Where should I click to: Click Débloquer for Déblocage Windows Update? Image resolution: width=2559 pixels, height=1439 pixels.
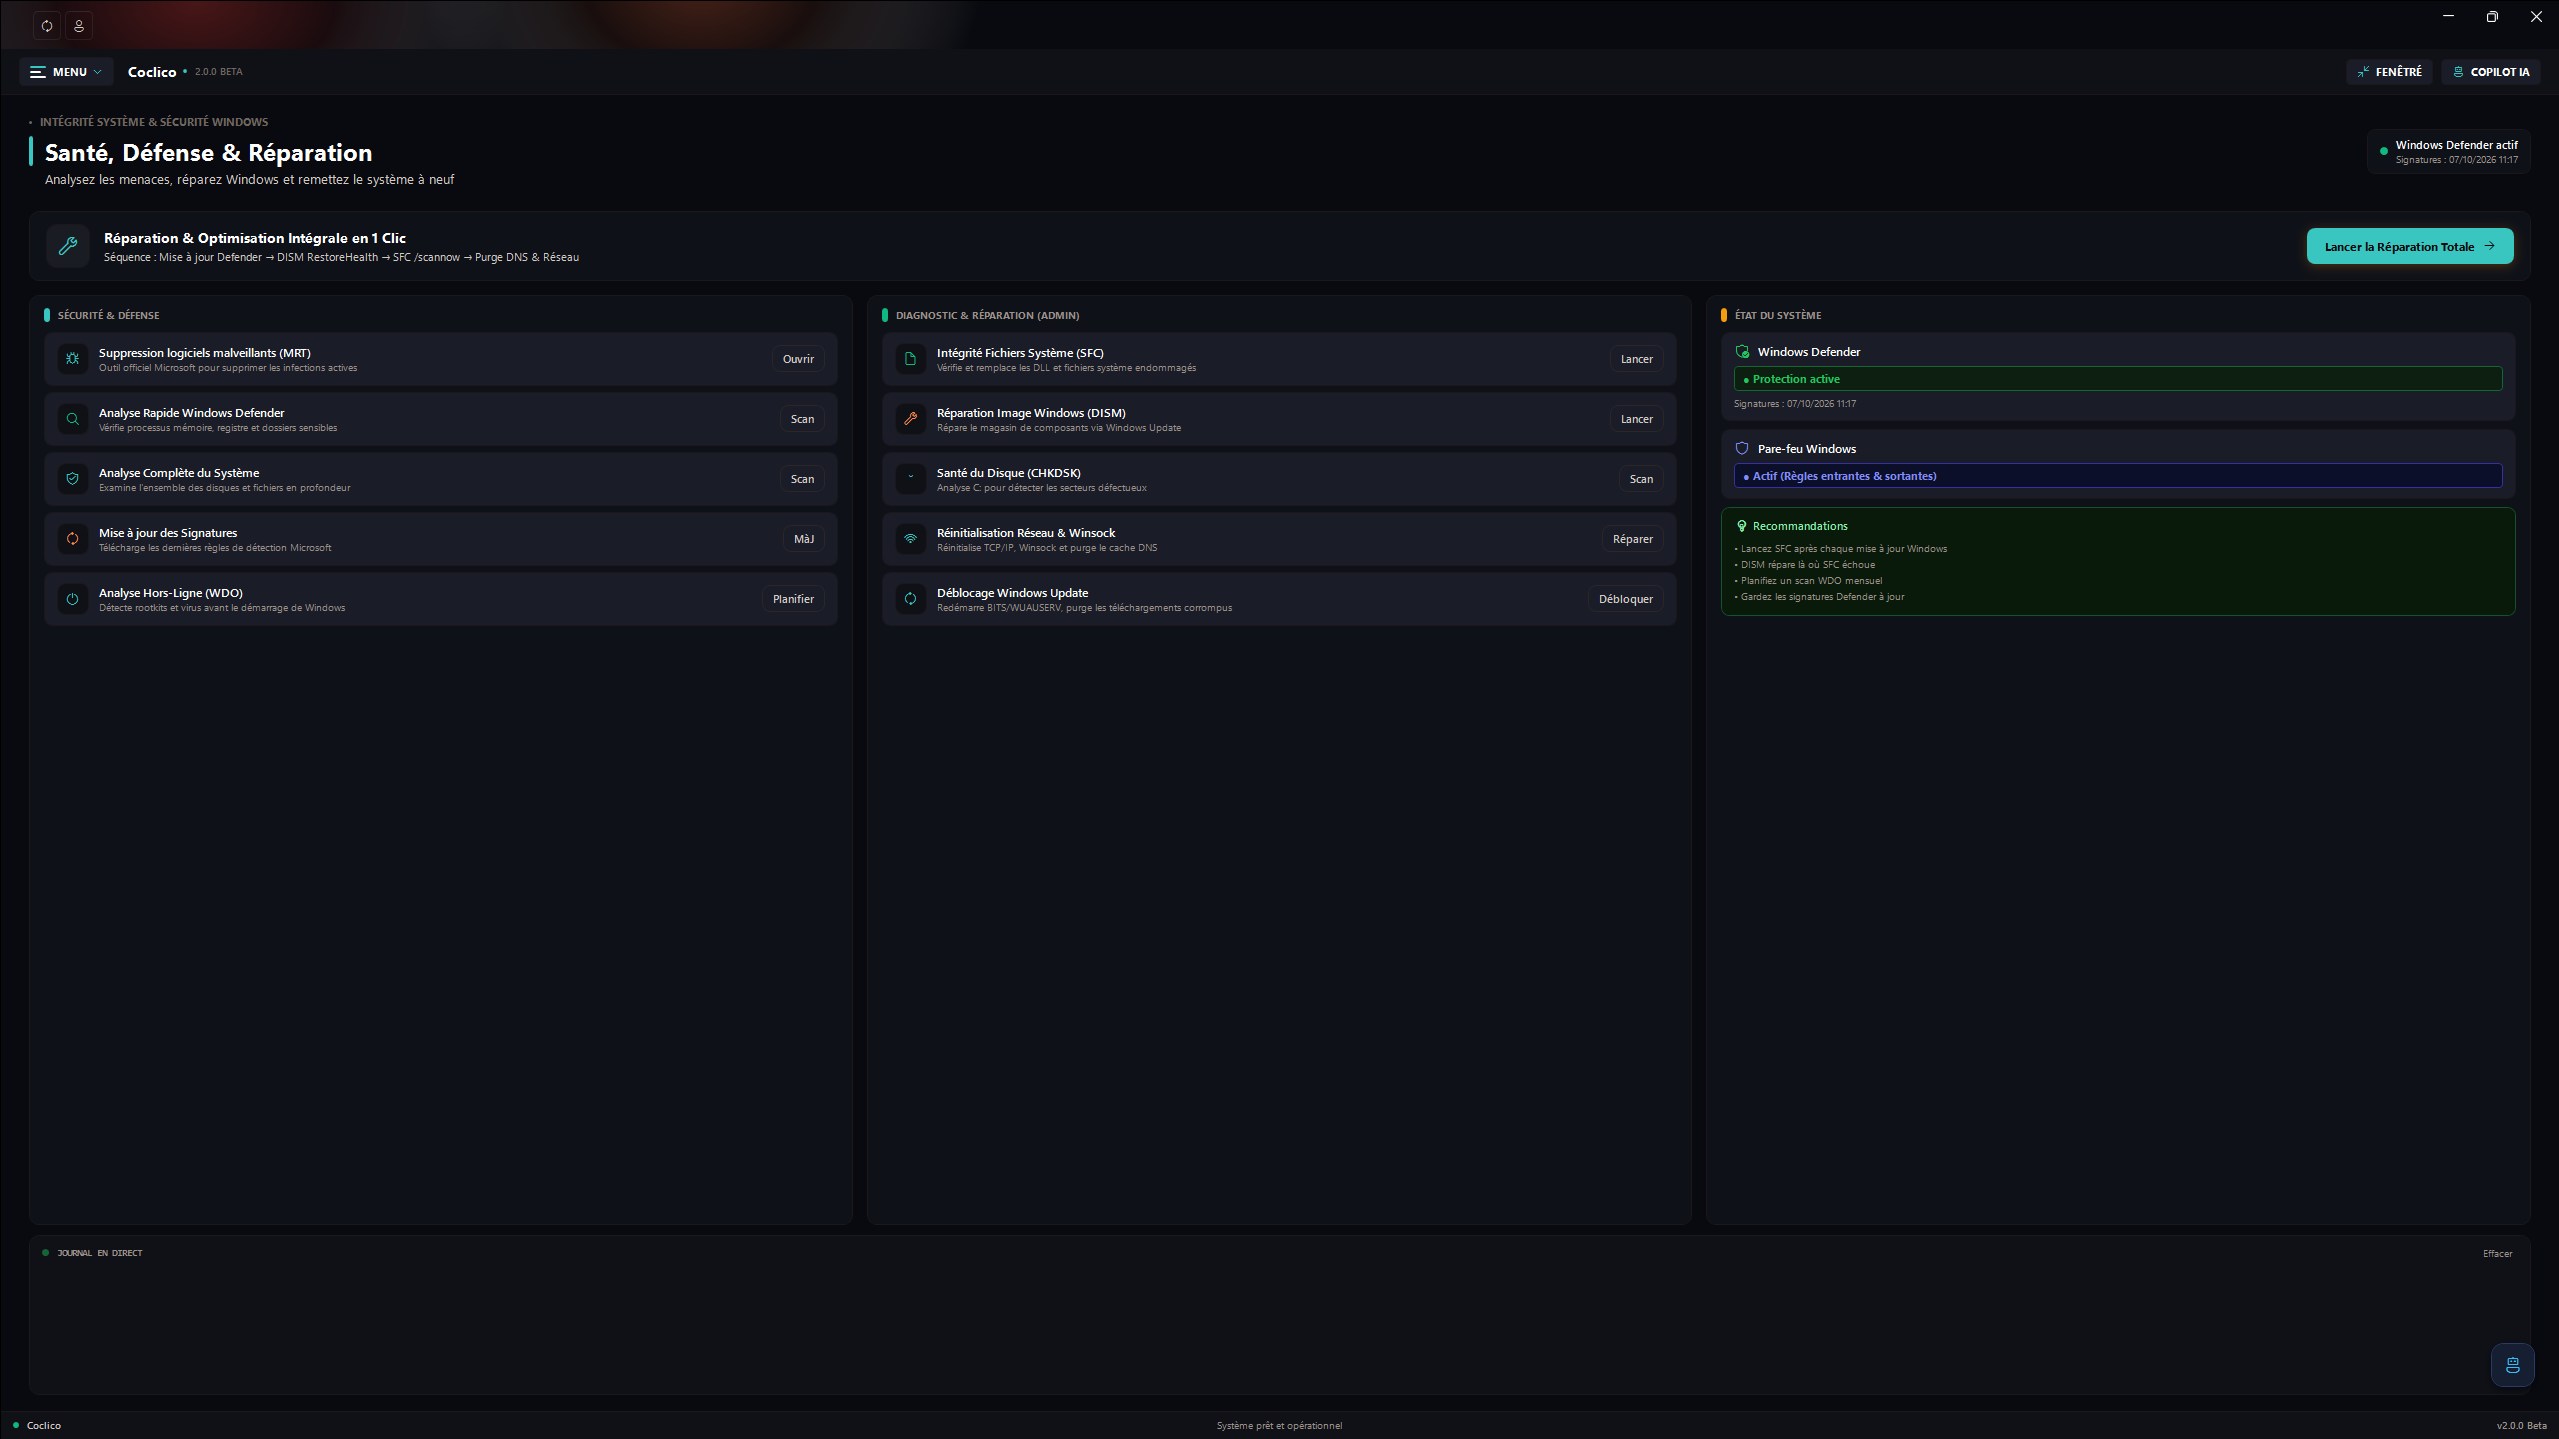1625,599
